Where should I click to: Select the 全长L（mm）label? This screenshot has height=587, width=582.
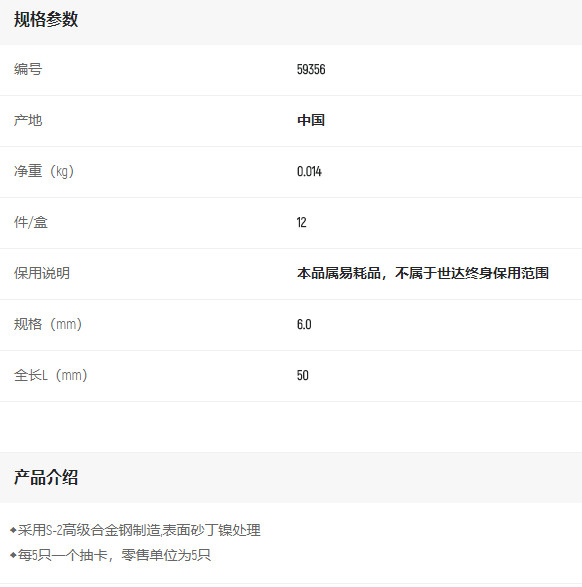pyautogui.click(x=51, y=375)
